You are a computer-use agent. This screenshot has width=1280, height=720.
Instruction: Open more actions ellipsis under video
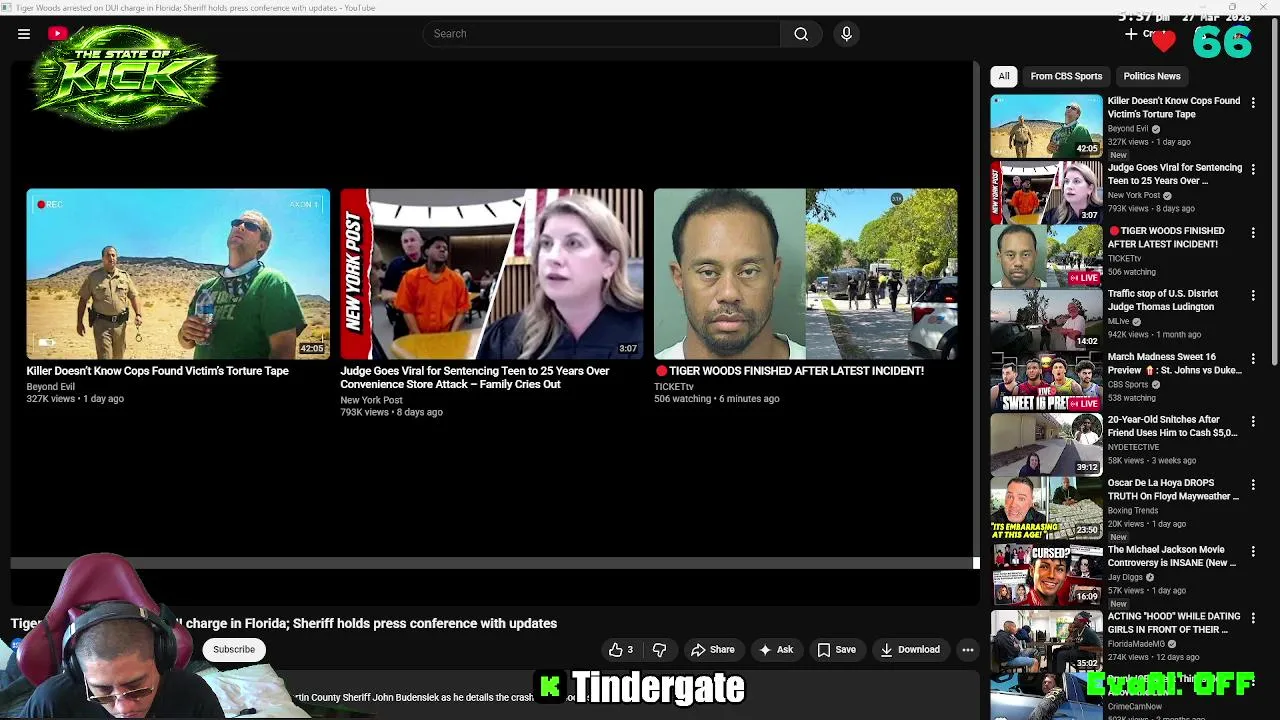[x=968, y=650]
